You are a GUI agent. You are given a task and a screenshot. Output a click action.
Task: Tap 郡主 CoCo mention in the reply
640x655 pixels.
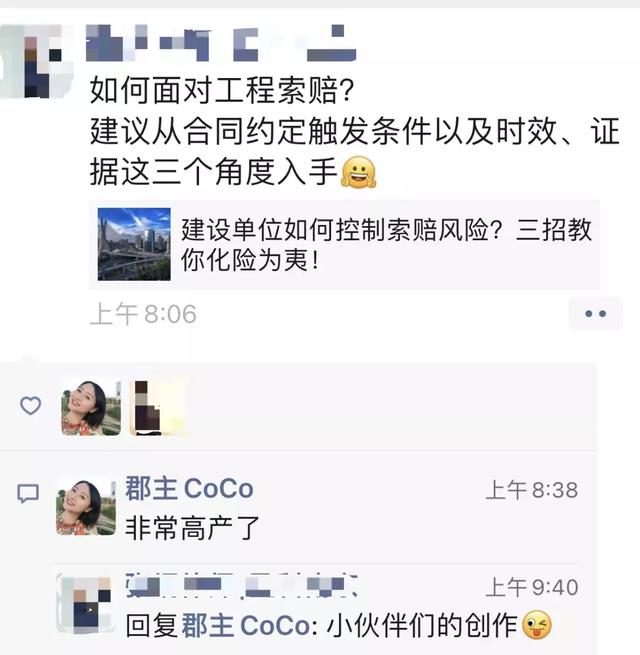246,625
